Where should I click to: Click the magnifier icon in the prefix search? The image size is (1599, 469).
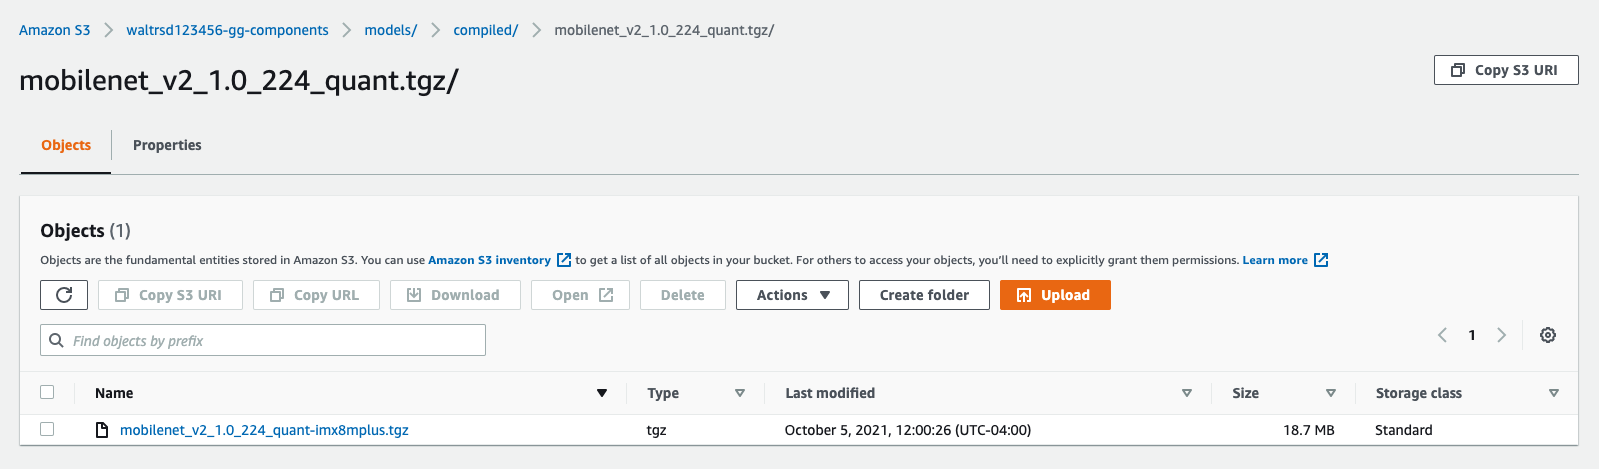pos(57,340)
